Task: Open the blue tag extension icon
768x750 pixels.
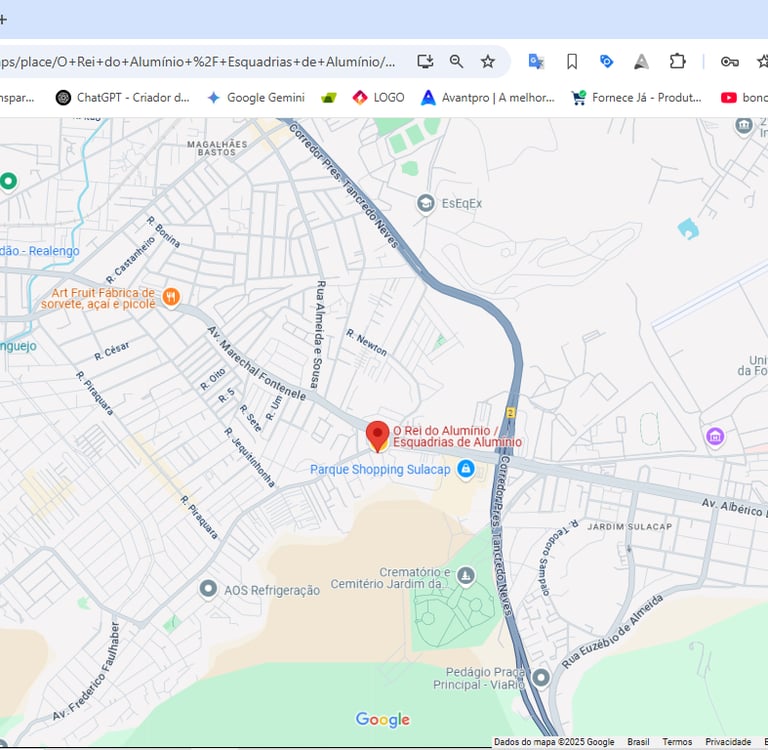Action: coord(606,62)
